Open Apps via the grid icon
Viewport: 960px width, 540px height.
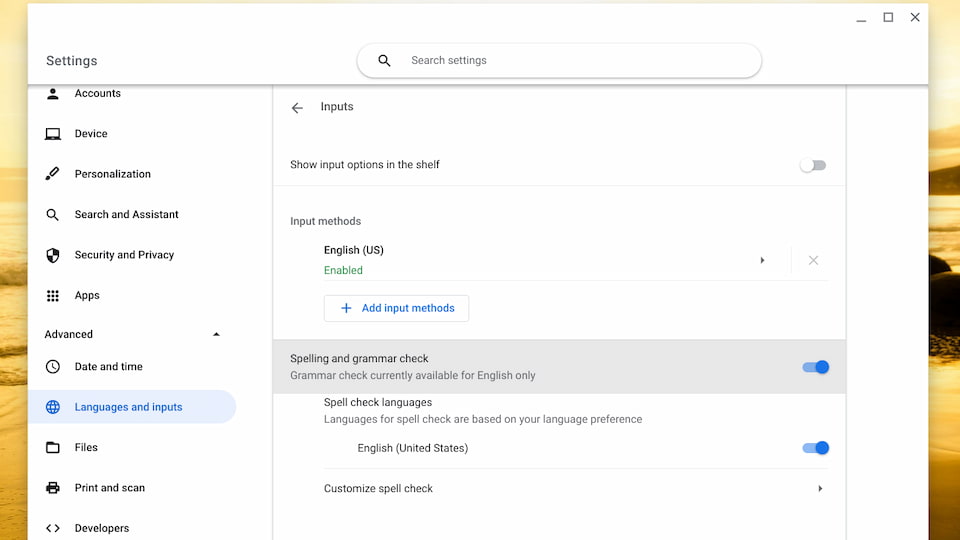pos(53,296)
